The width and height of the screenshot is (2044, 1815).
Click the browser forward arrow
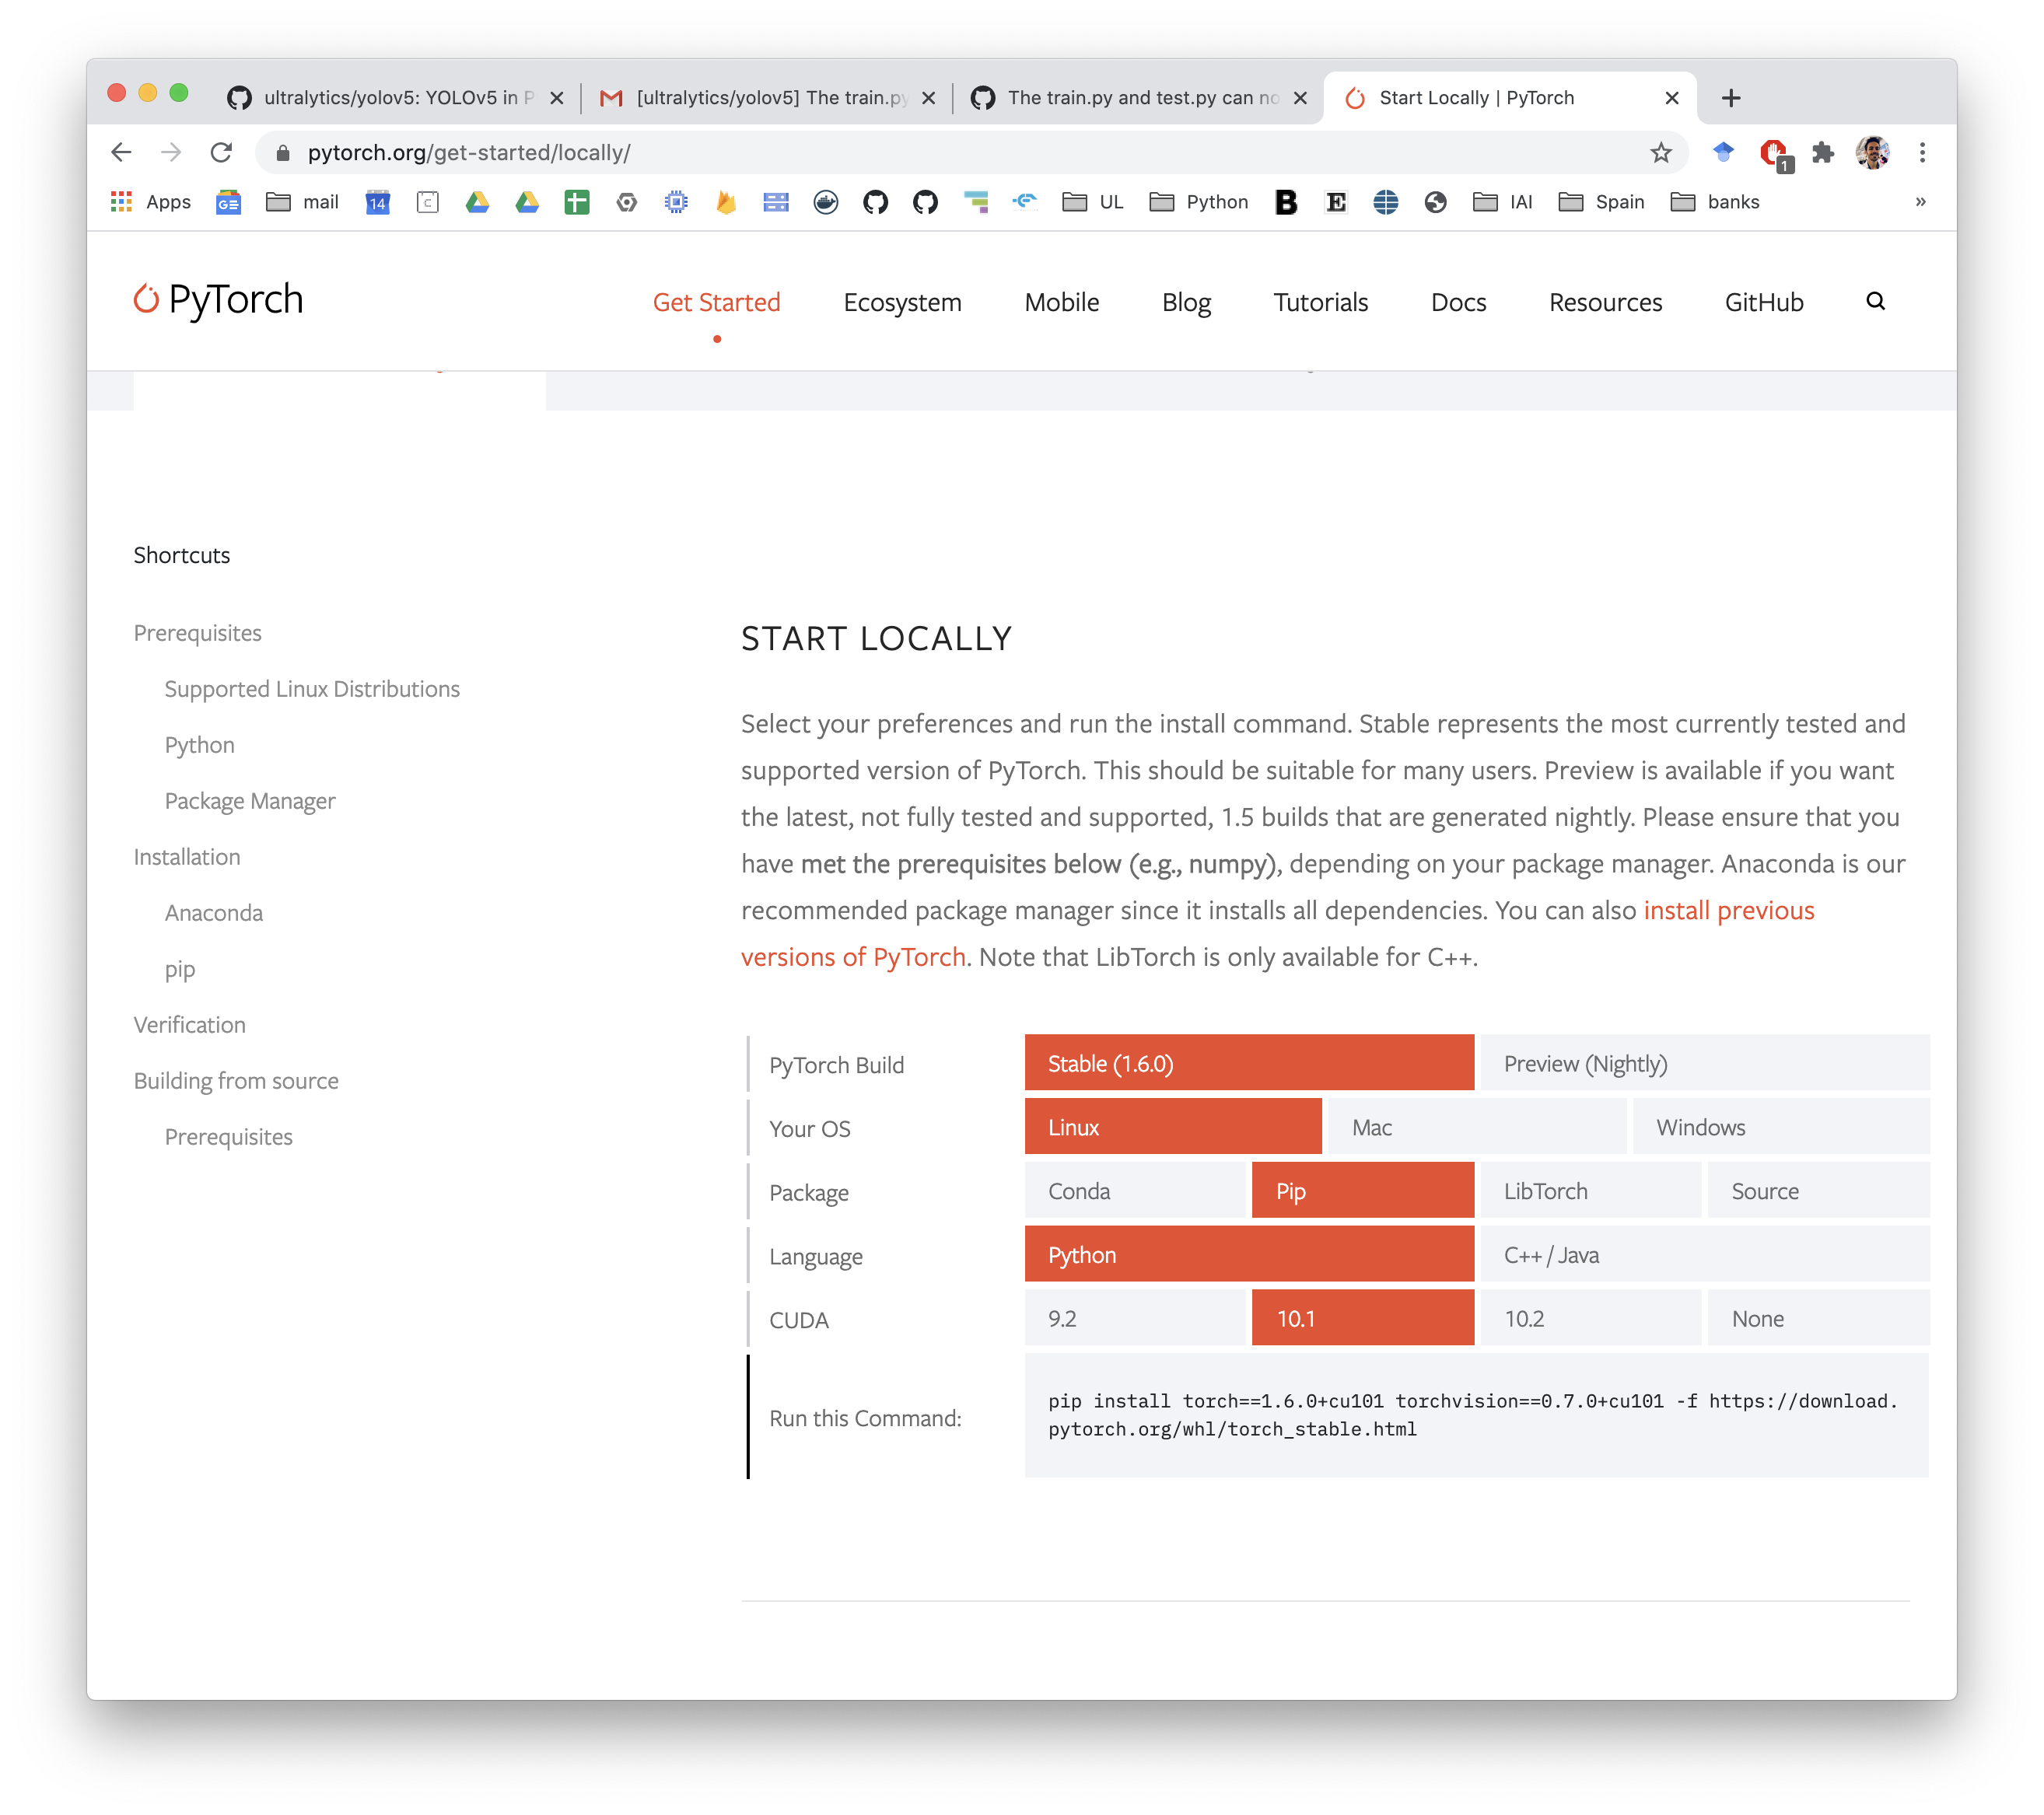171,152
